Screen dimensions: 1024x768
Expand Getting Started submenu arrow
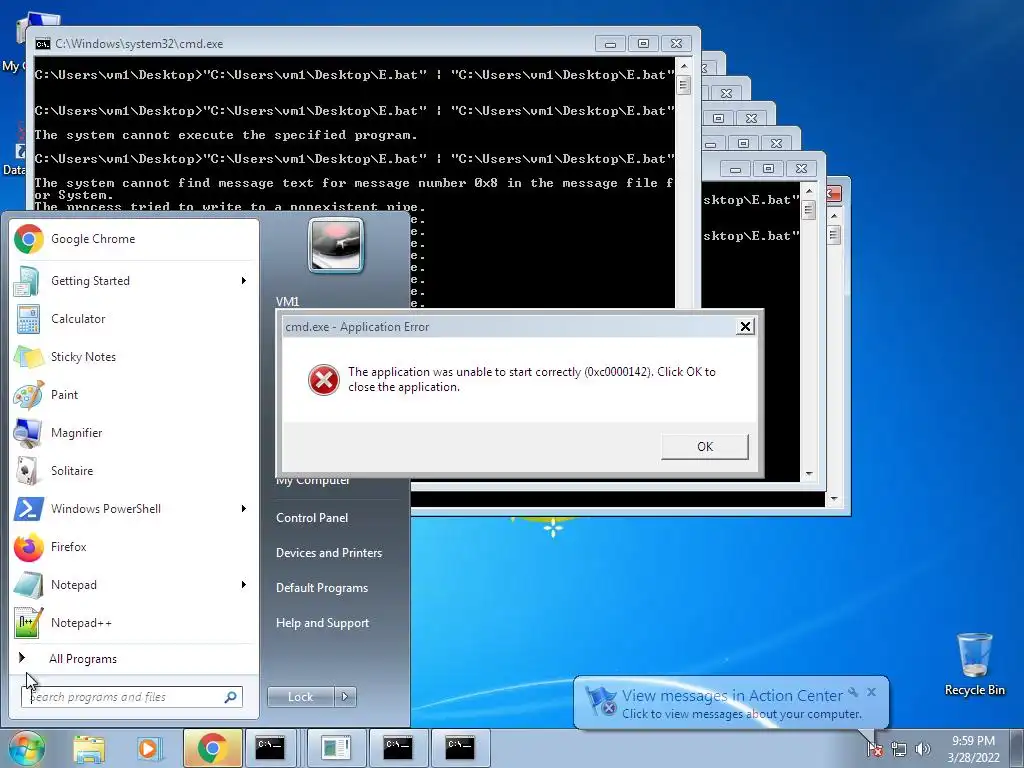pyautogui.click(x=244, y=281)
